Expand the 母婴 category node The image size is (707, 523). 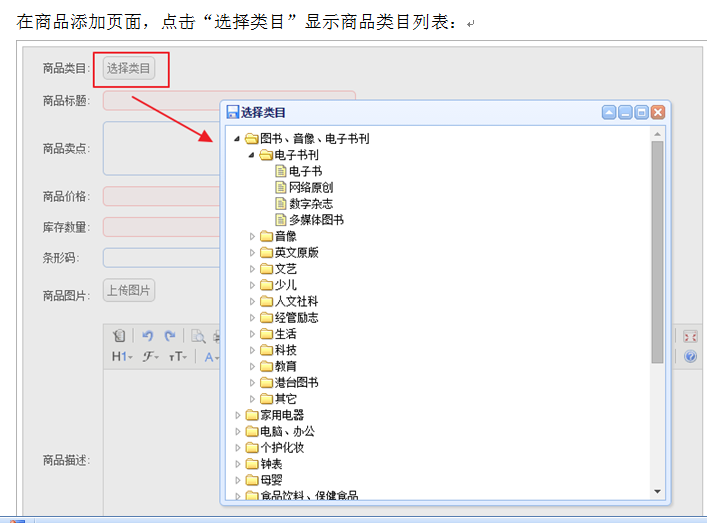(238, 480)
